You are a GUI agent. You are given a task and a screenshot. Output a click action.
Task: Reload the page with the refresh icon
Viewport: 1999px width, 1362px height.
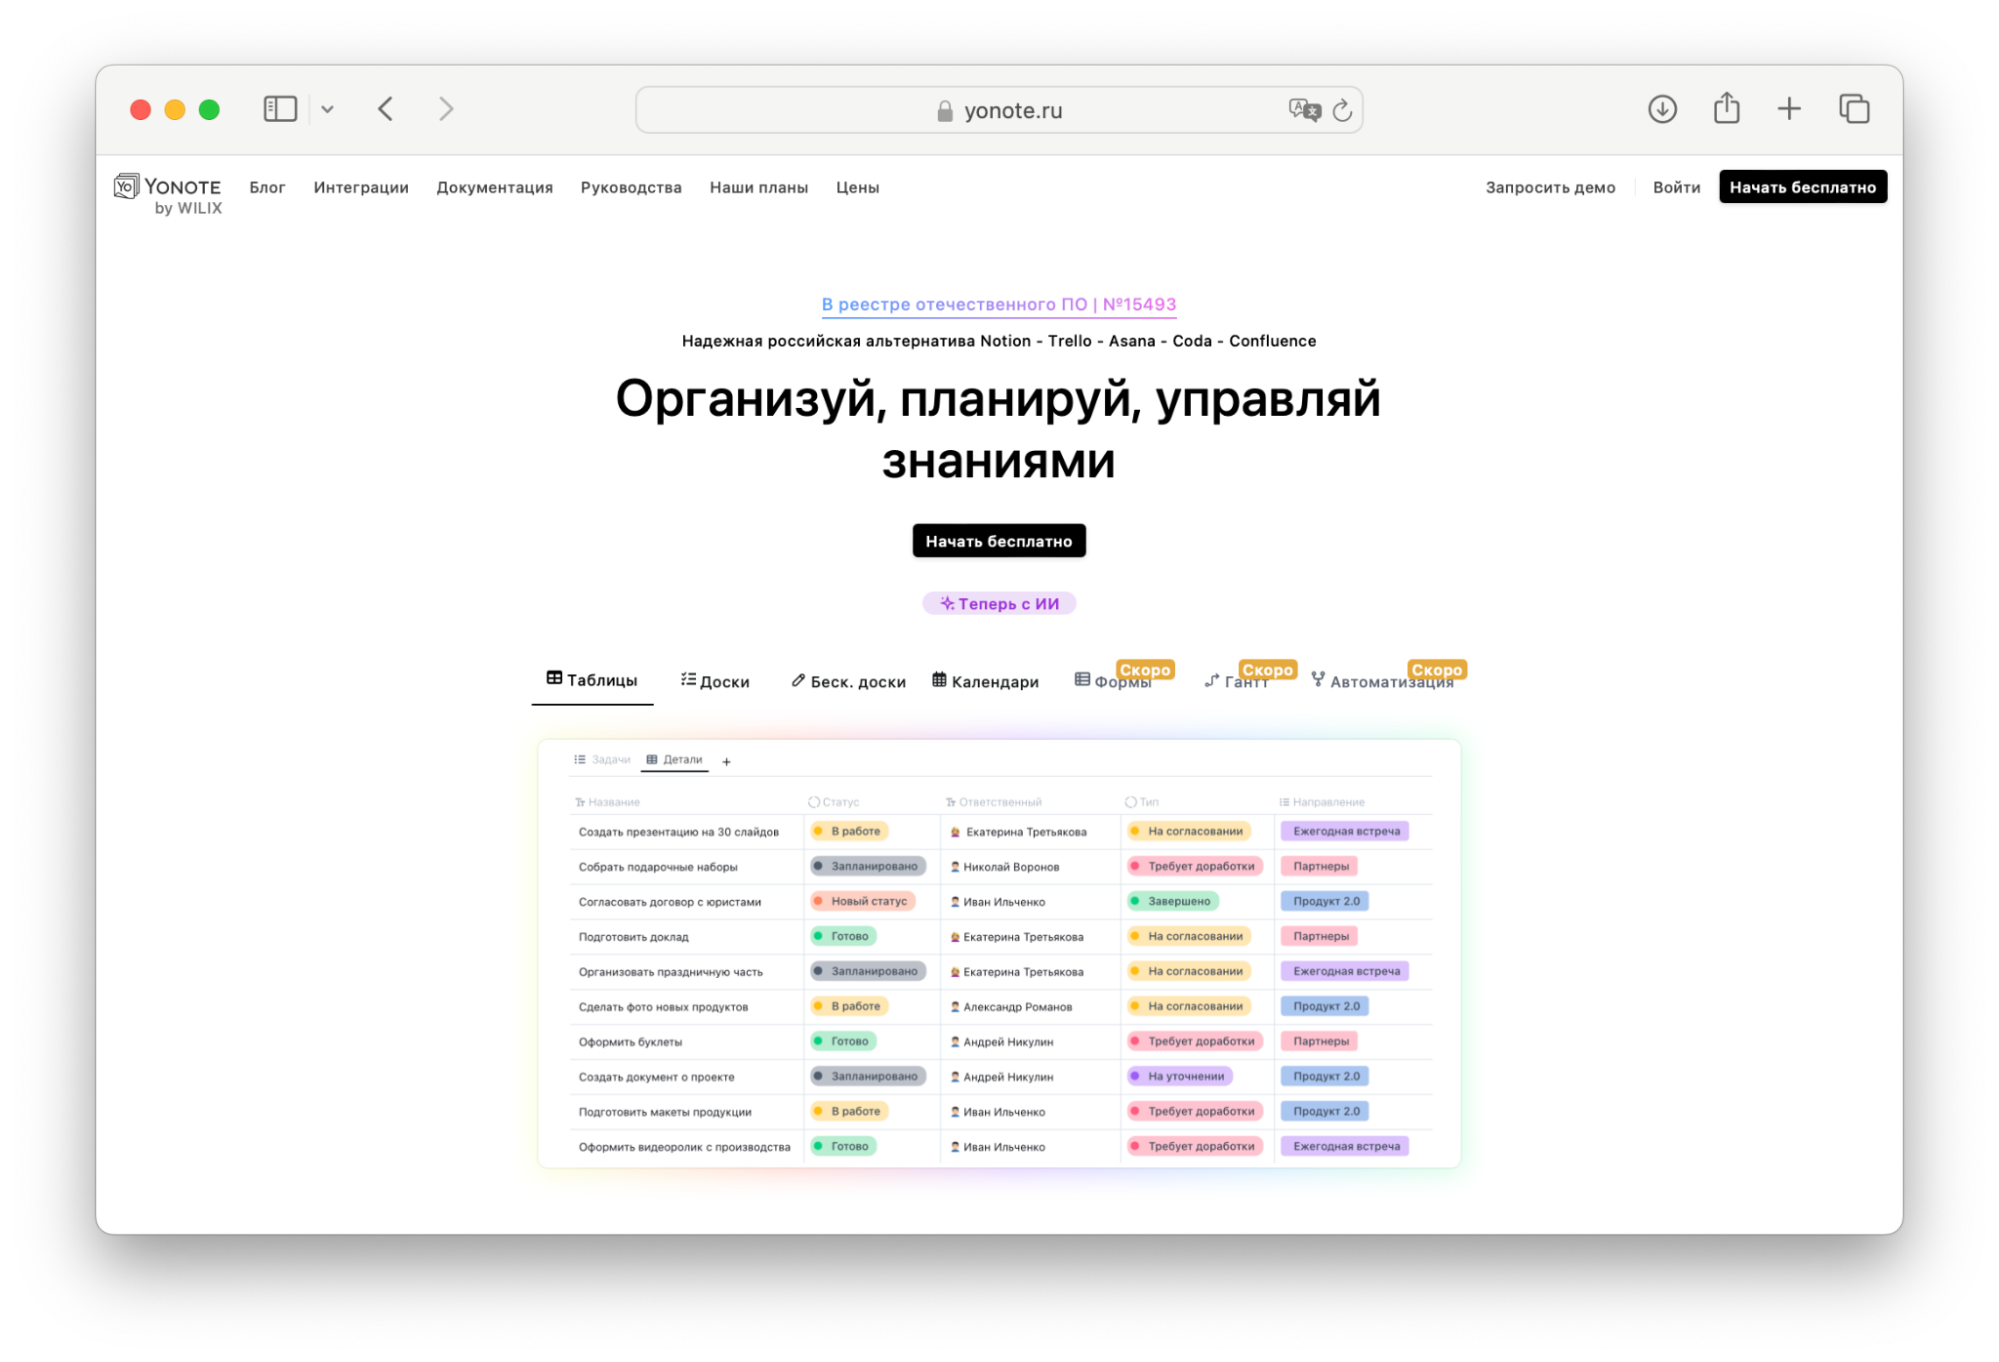(1342, 110)
